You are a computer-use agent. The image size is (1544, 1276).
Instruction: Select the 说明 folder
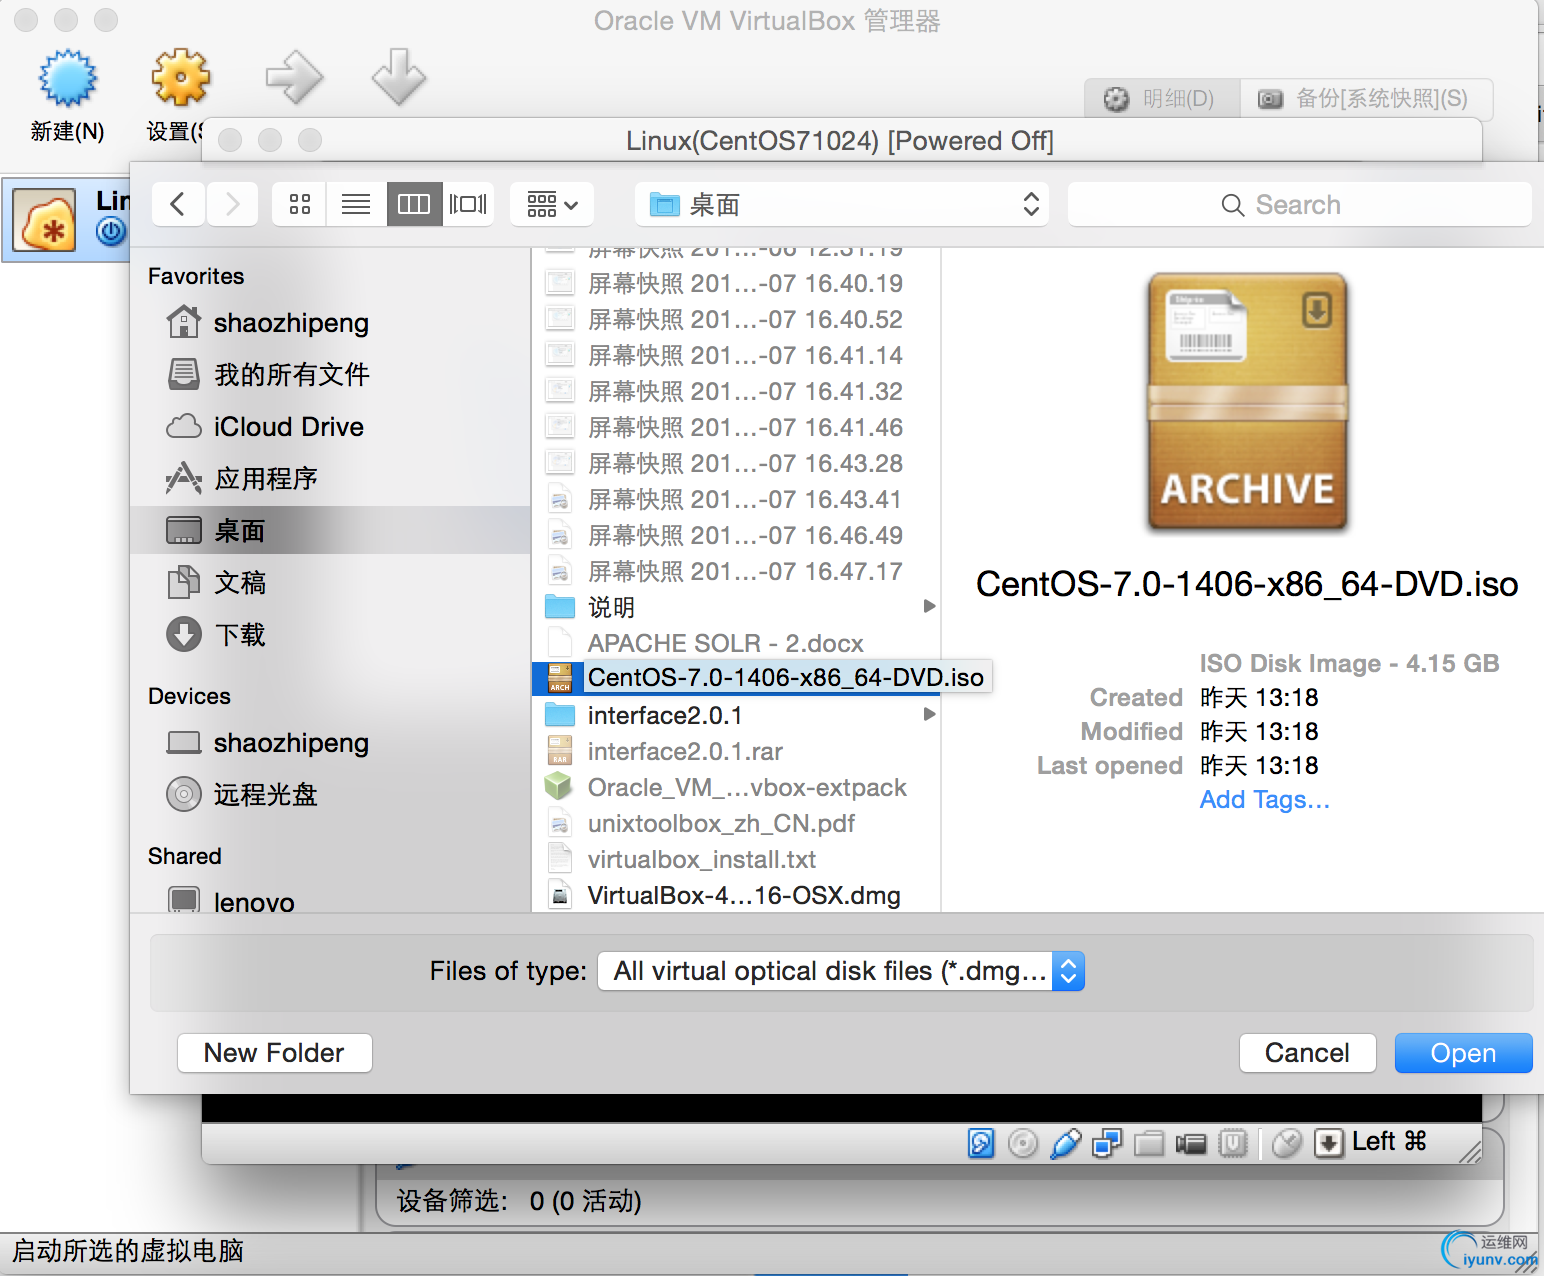coord(737,607)
